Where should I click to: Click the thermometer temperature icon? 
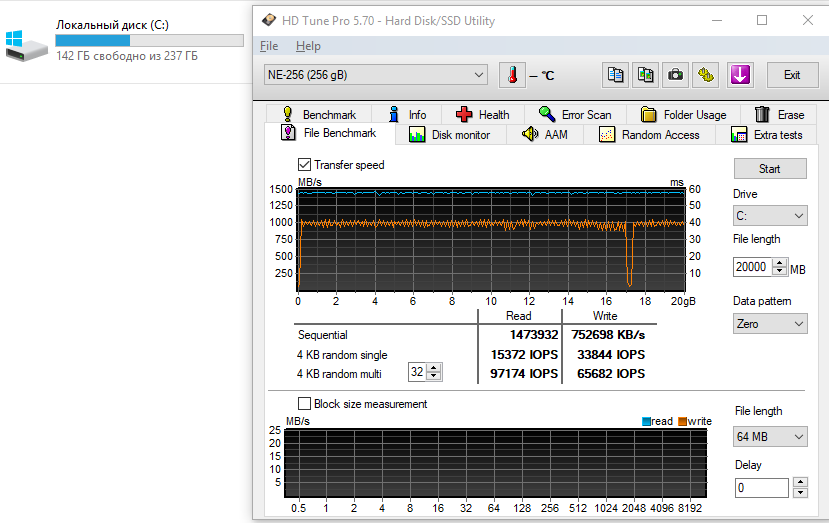point(512,75)
